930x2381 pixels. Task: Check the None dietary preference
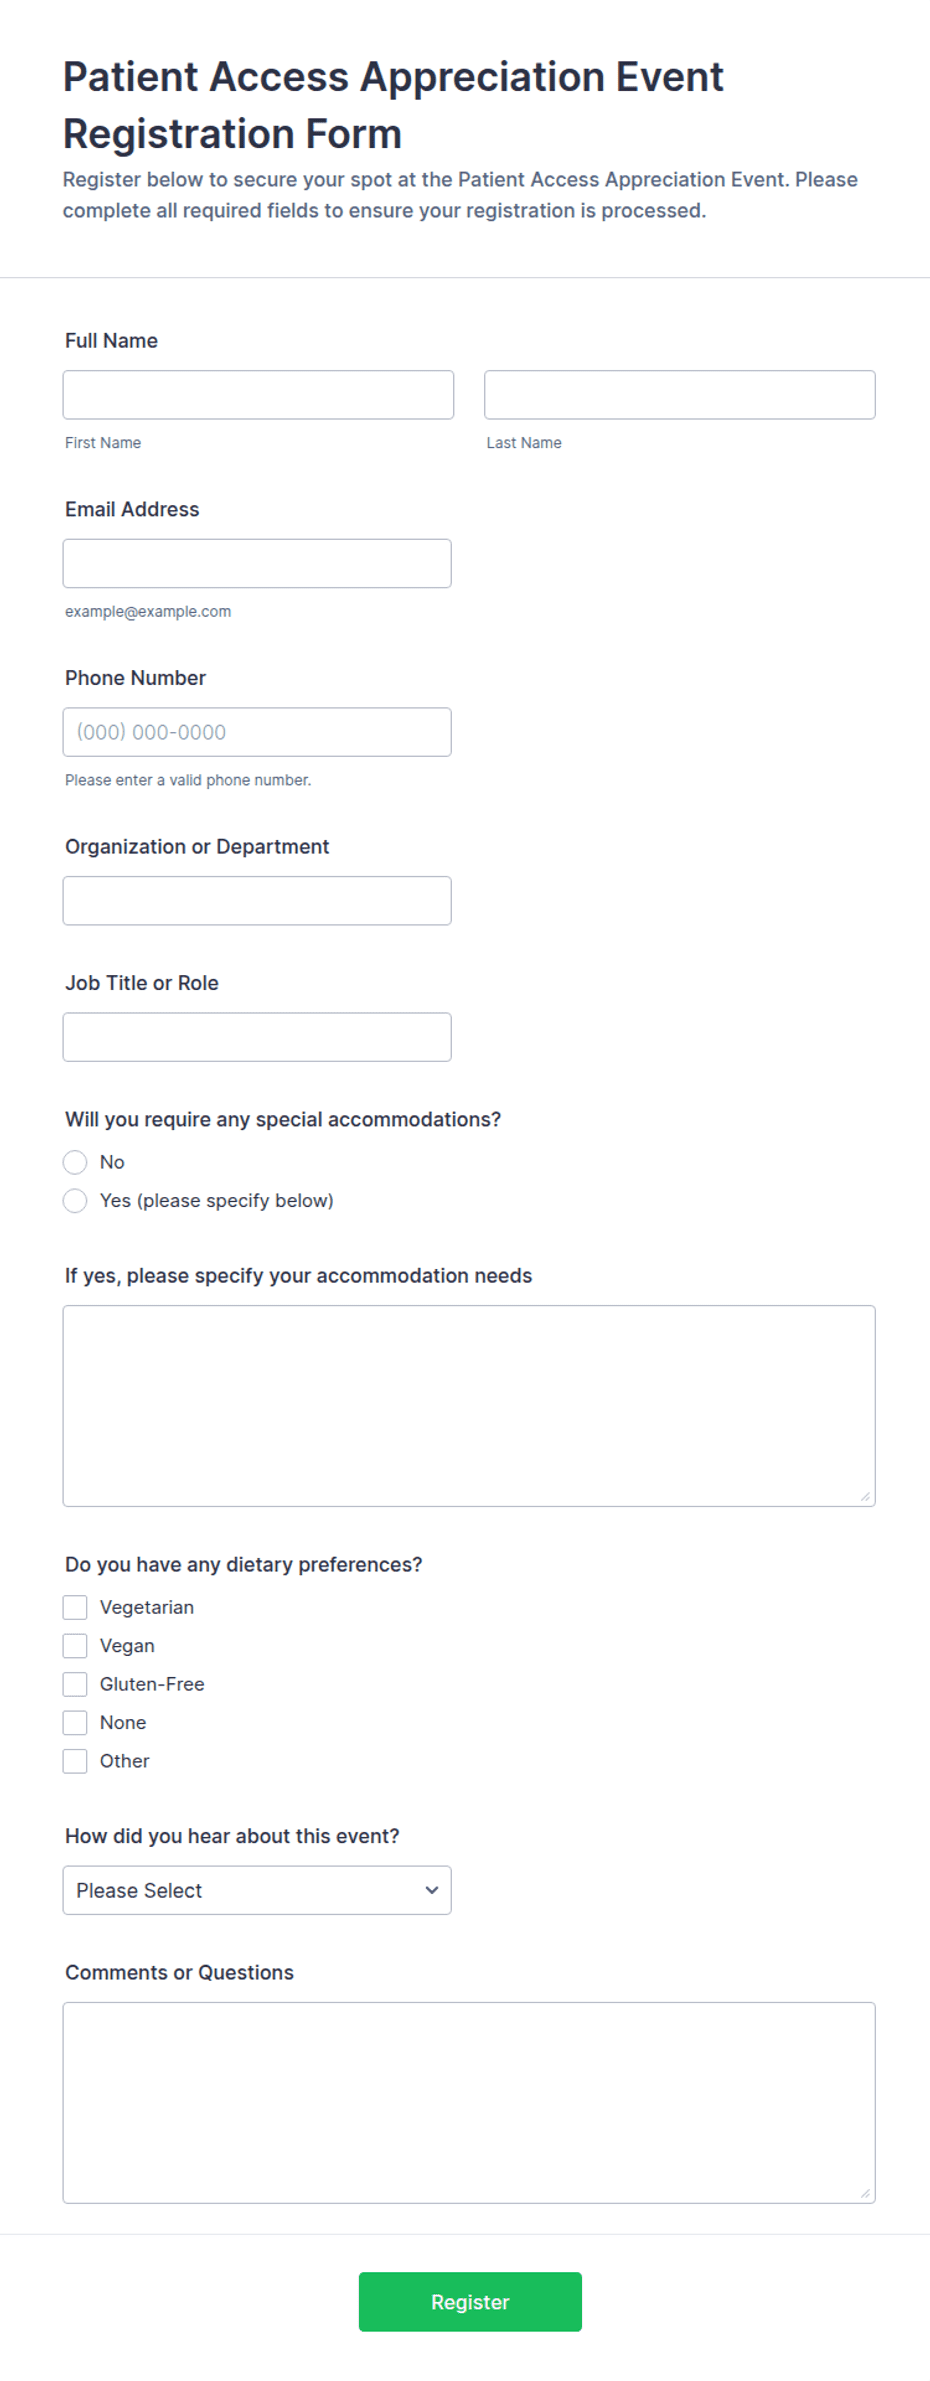point(75,1723)
